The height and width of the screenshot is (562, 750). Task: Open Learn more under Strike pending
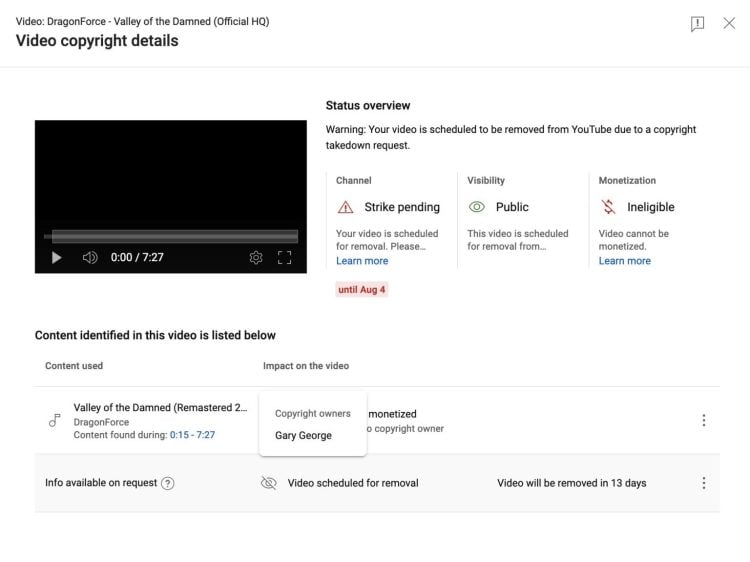click(362, 261)
